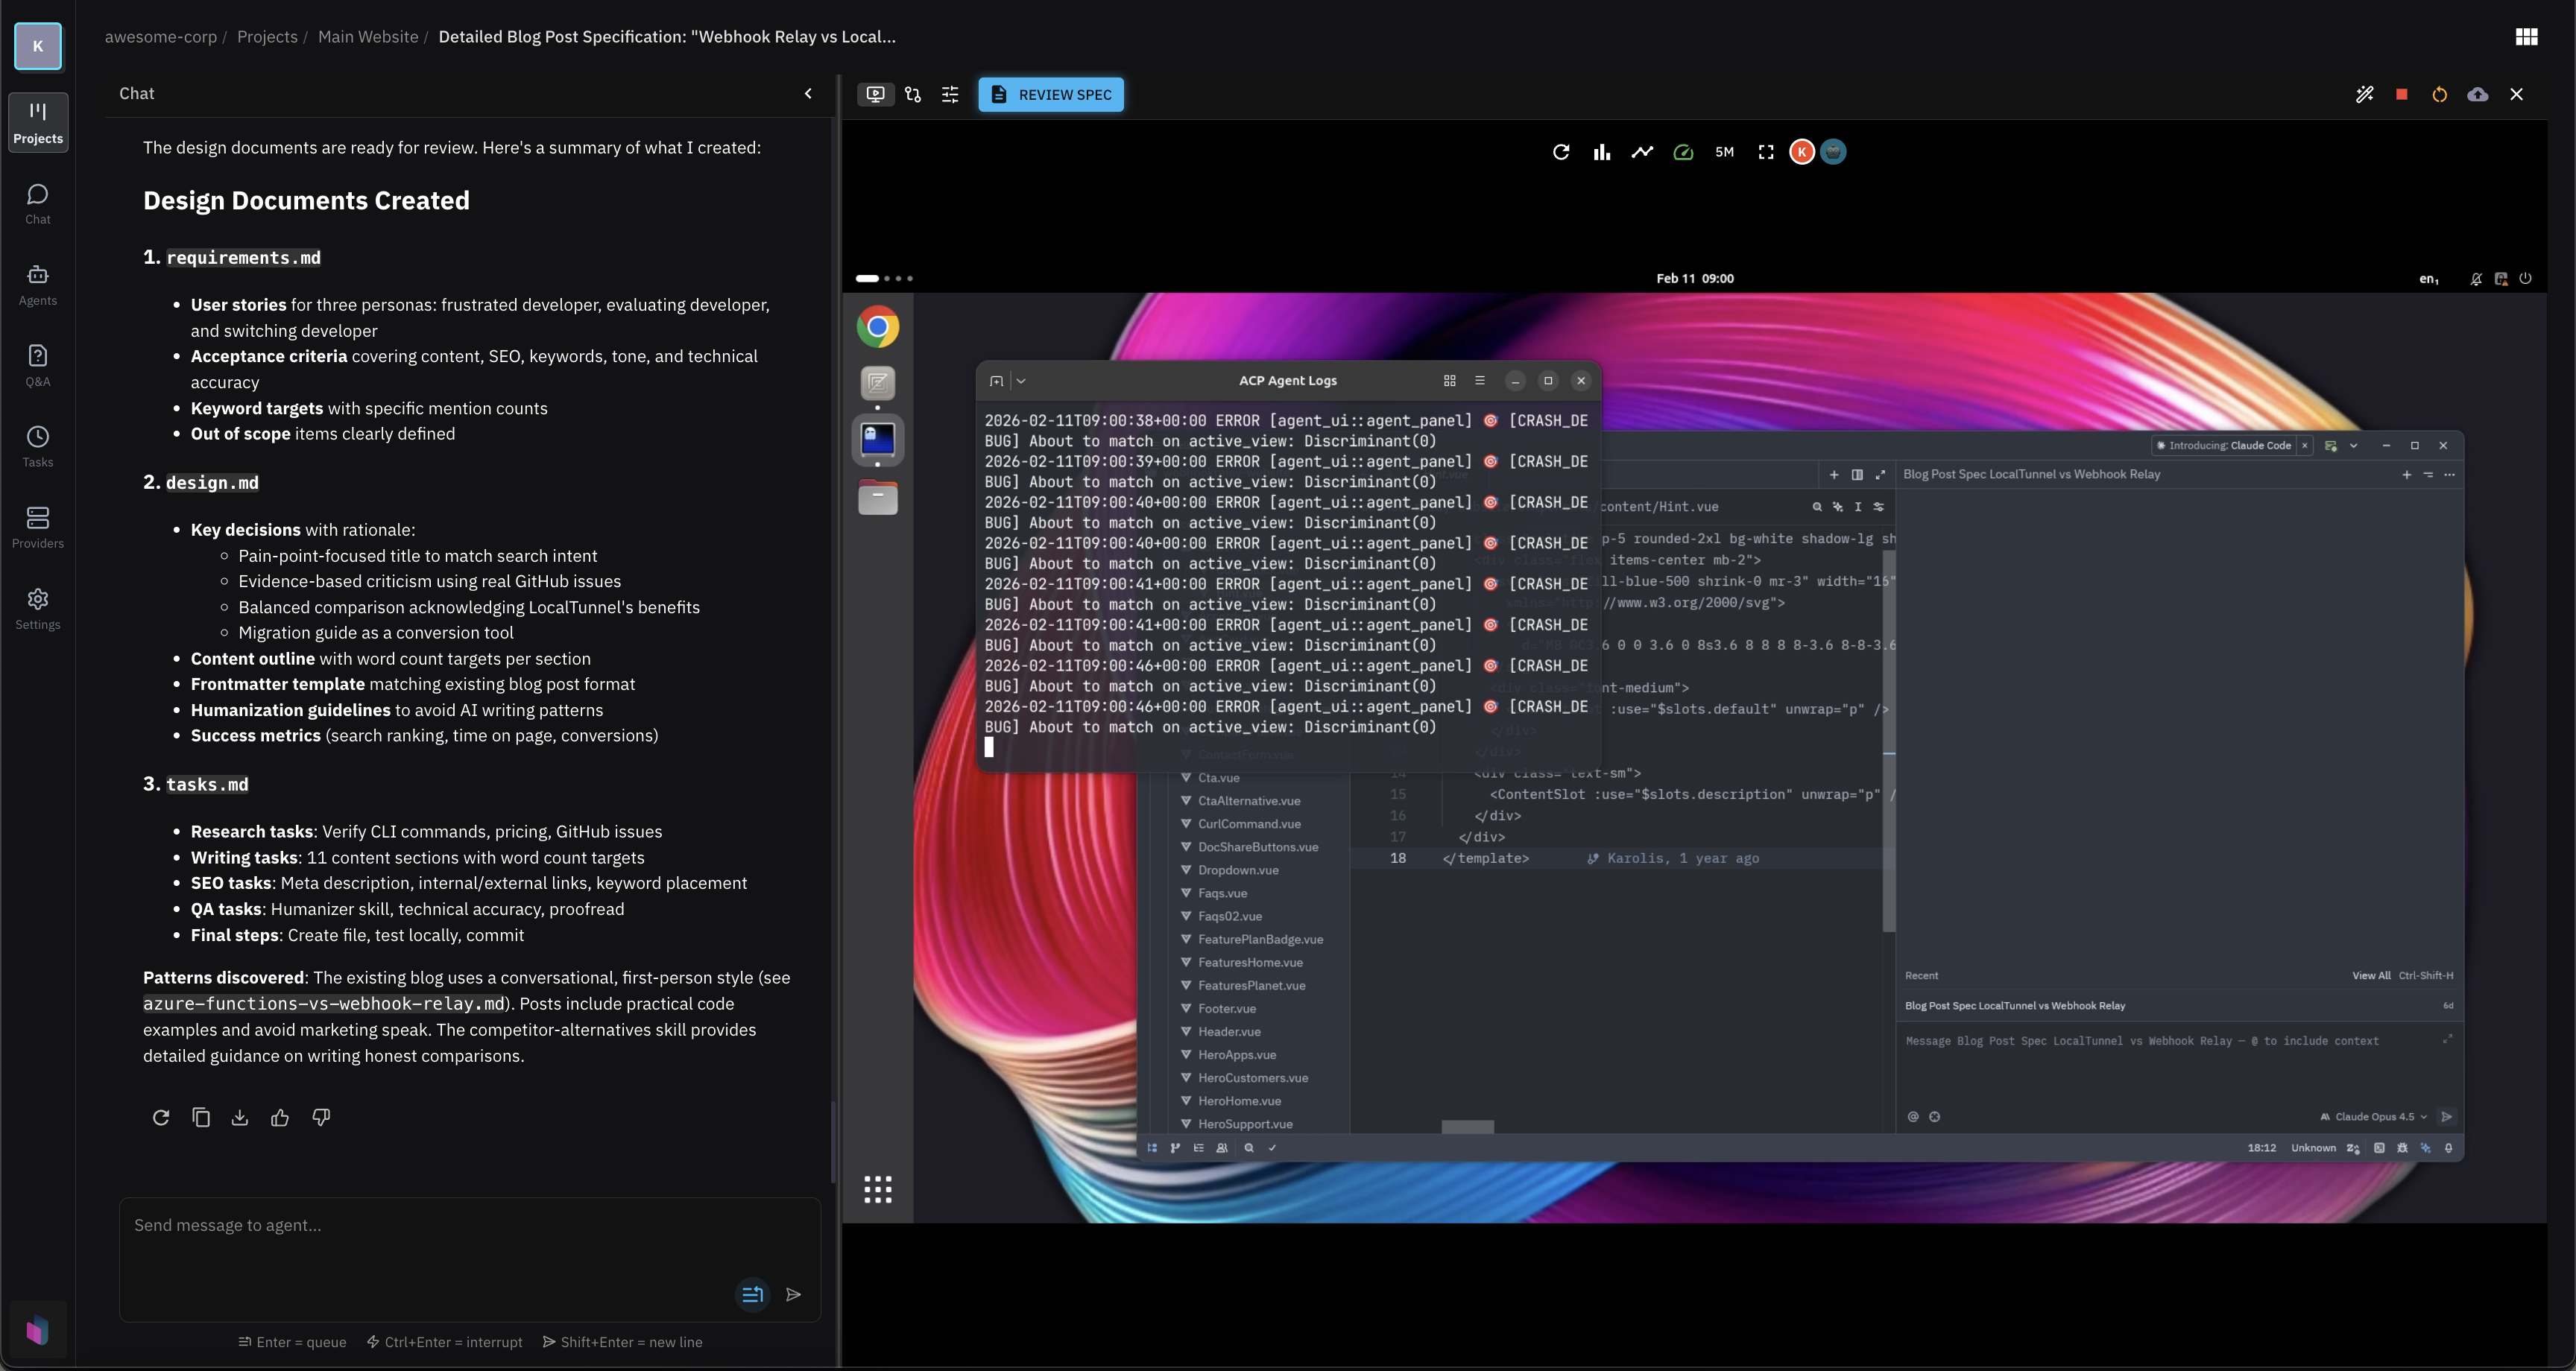Screen dimensions: 2576x1371
Task: Toggle the bar chart stats icon
Action: pos(1602,152)
